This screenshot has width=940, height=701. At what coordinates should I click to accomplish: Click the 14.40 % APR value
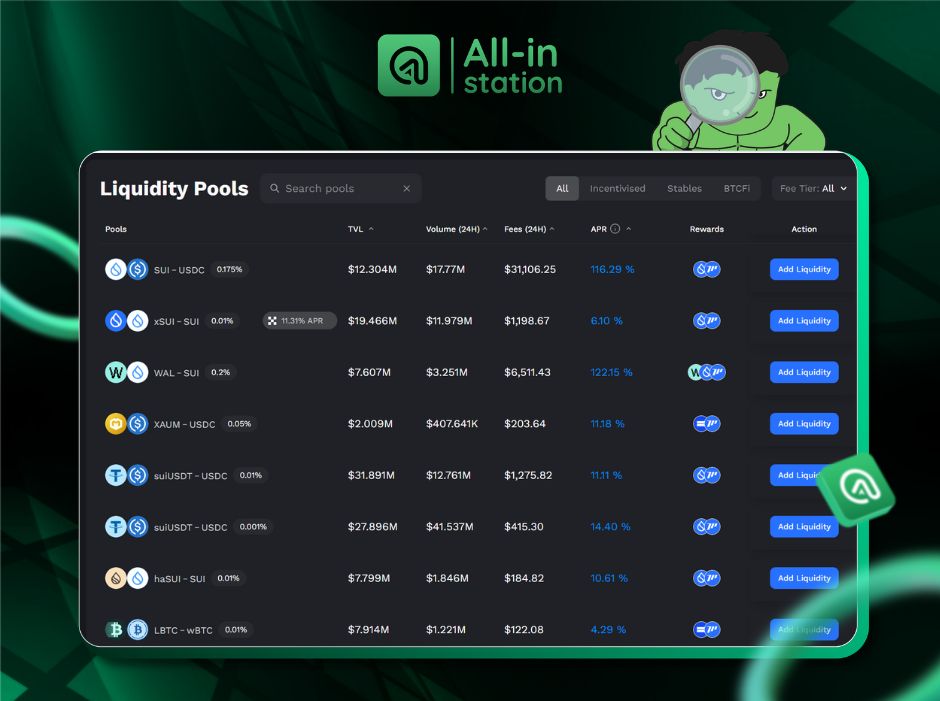[x=610, y=526]
